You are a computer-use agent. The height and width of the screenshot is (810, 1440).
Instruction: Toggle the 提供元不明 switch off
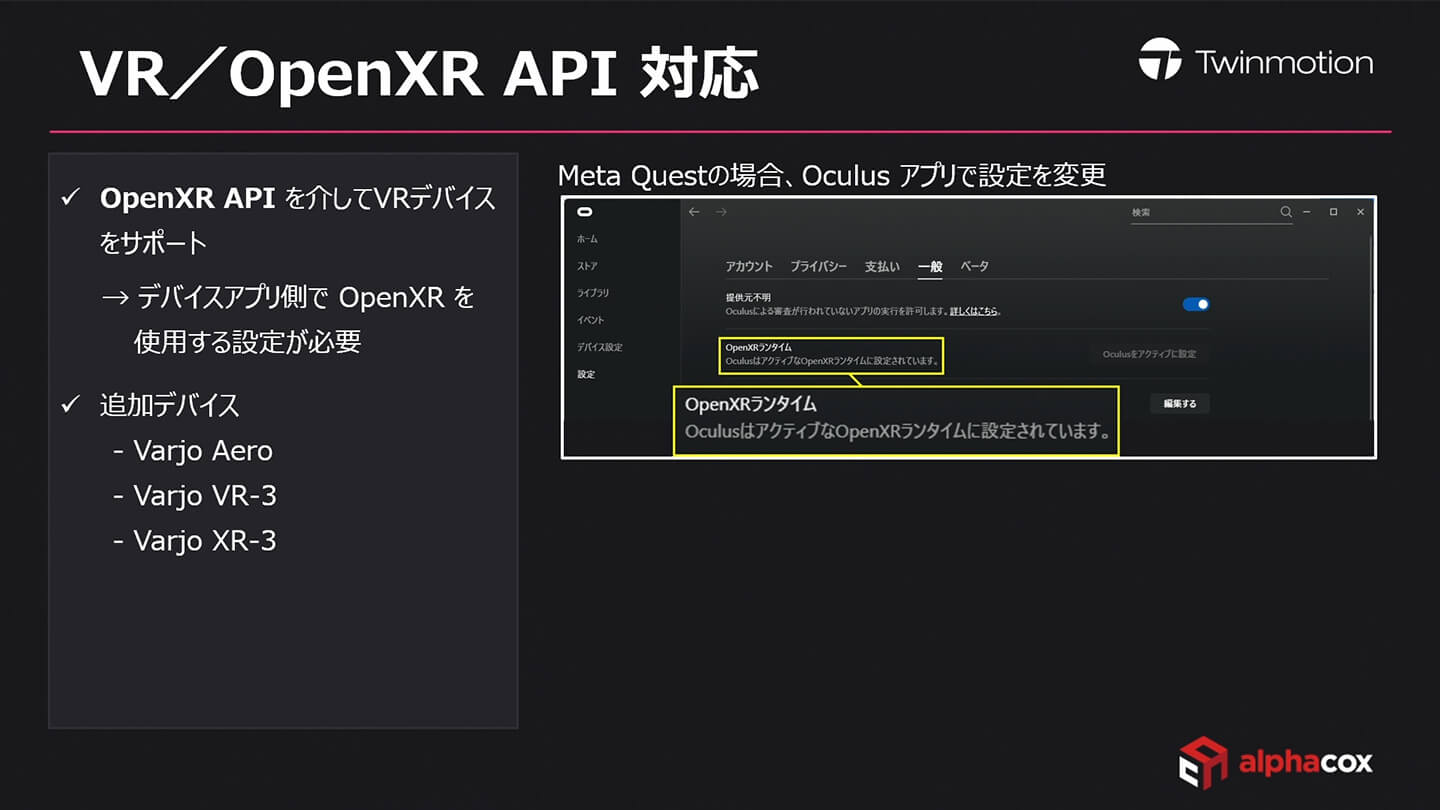pos(1196,304)
